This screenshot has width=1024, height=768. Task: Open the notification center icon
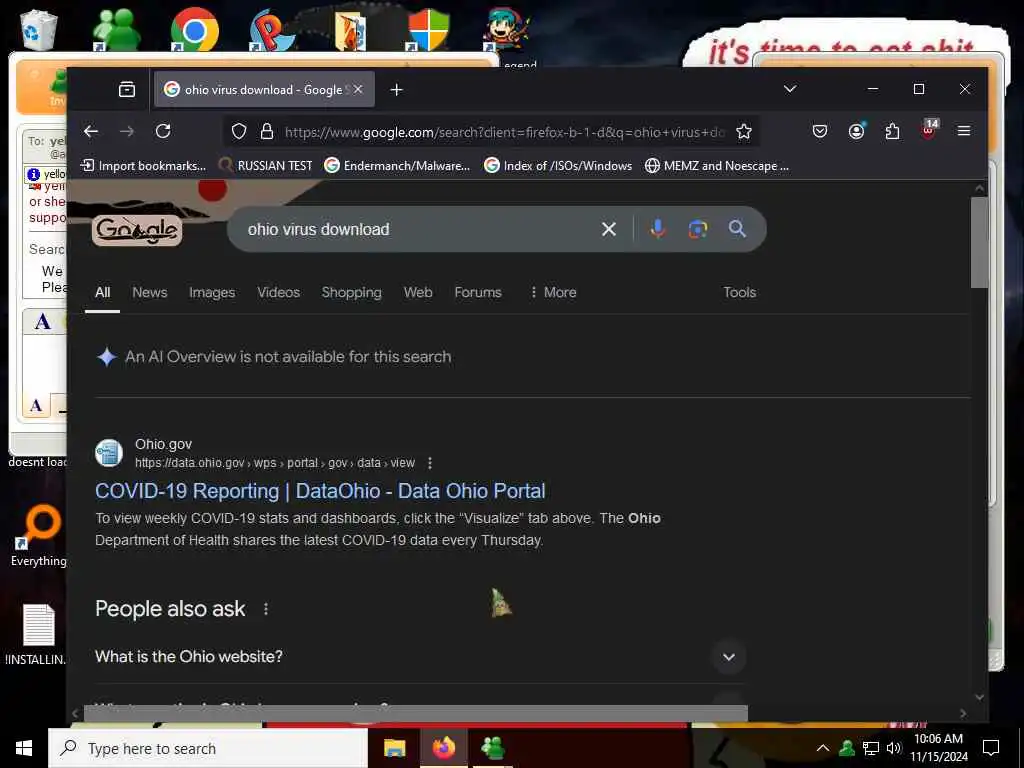(x=991, y=748)
